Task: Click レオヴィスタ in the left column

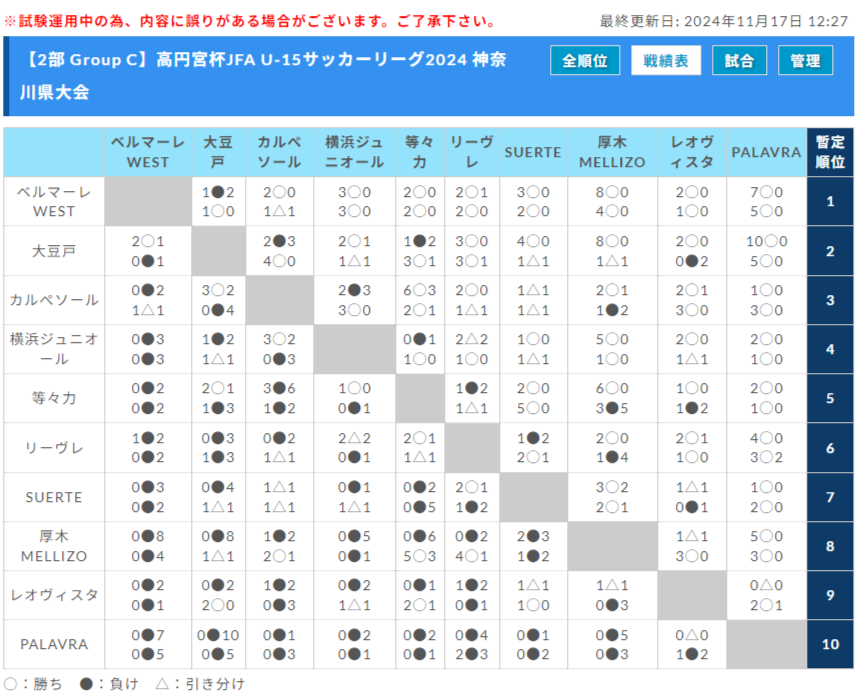Action: click(x=54, y=595)
